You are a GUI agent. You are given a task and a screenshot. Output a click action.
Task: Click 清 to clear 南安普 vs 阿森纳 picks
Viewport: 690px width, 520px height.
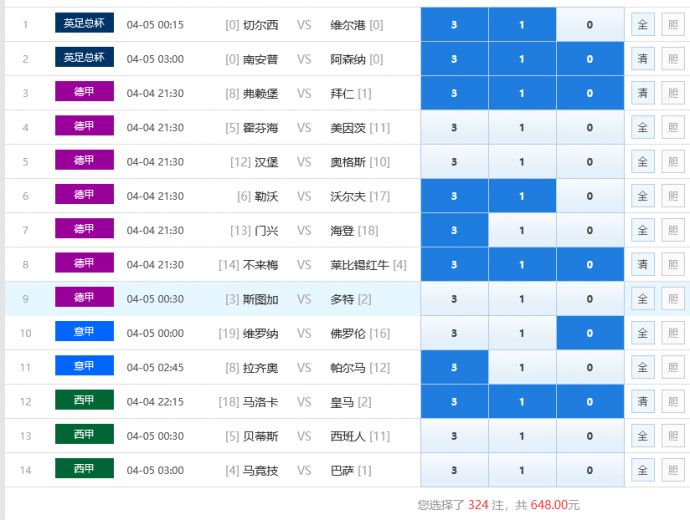(642, 59)
